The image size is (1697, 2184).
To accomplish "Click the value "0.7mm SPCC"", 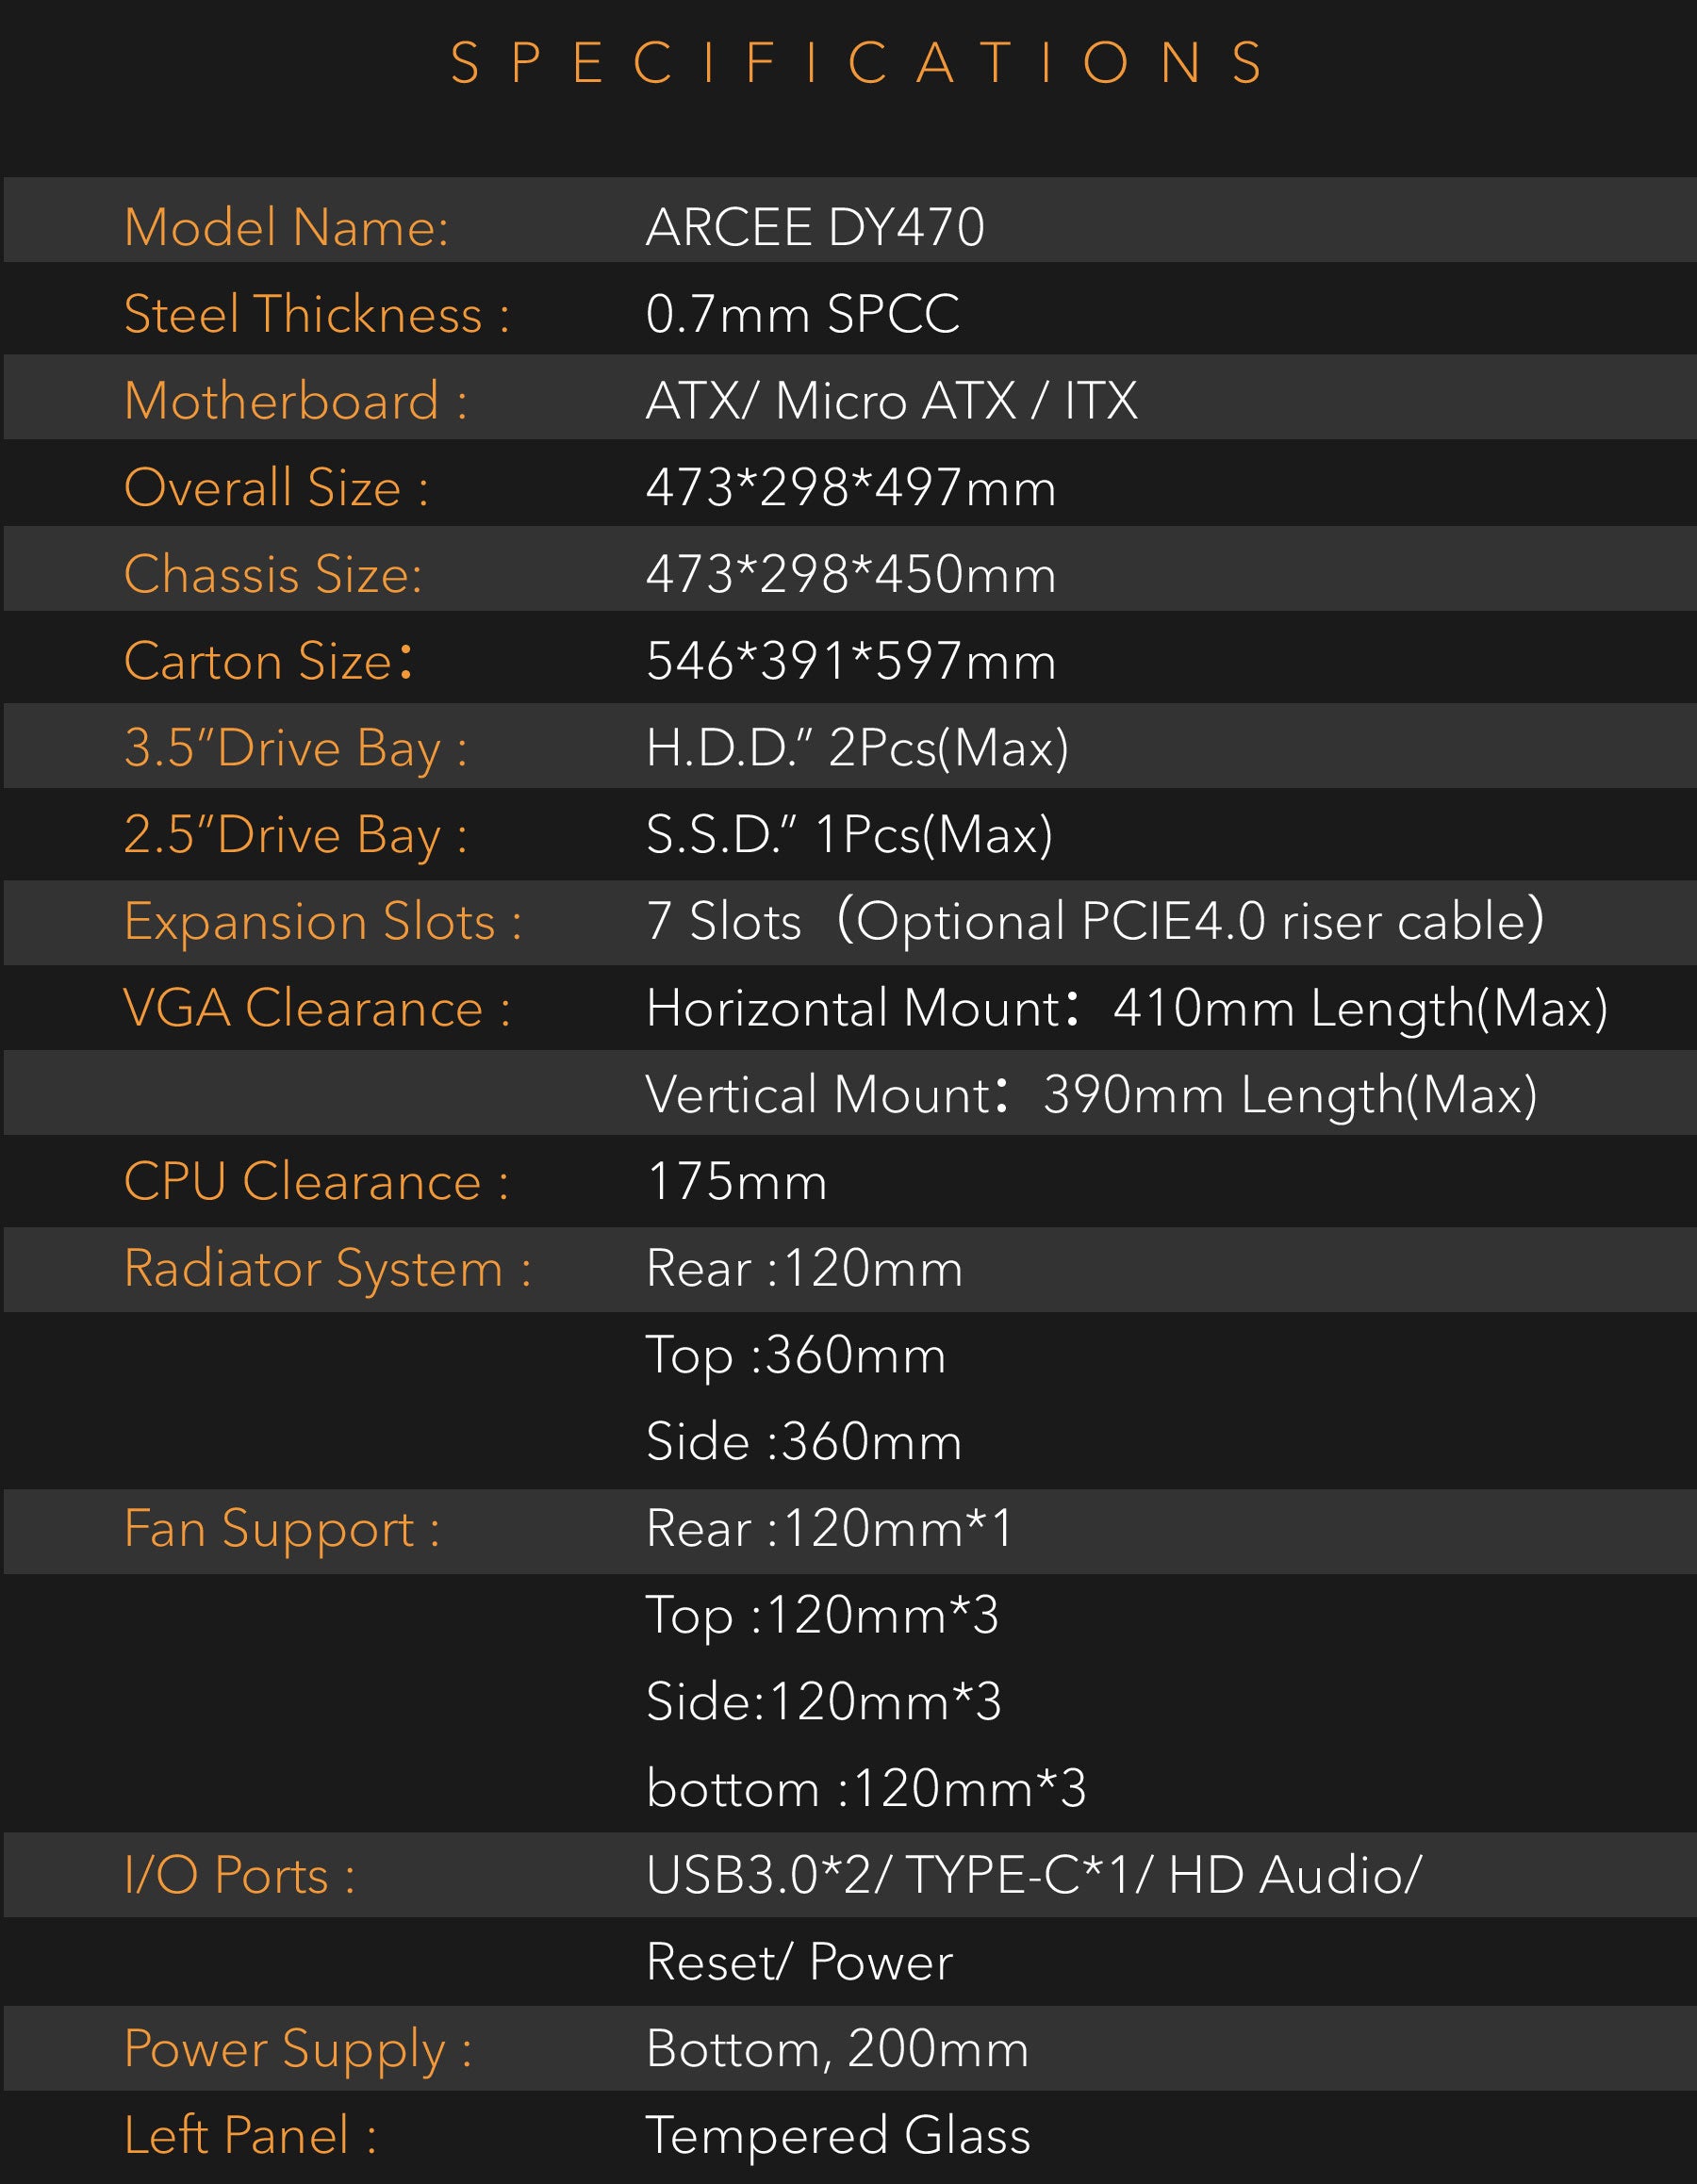I will pos(803,314).
